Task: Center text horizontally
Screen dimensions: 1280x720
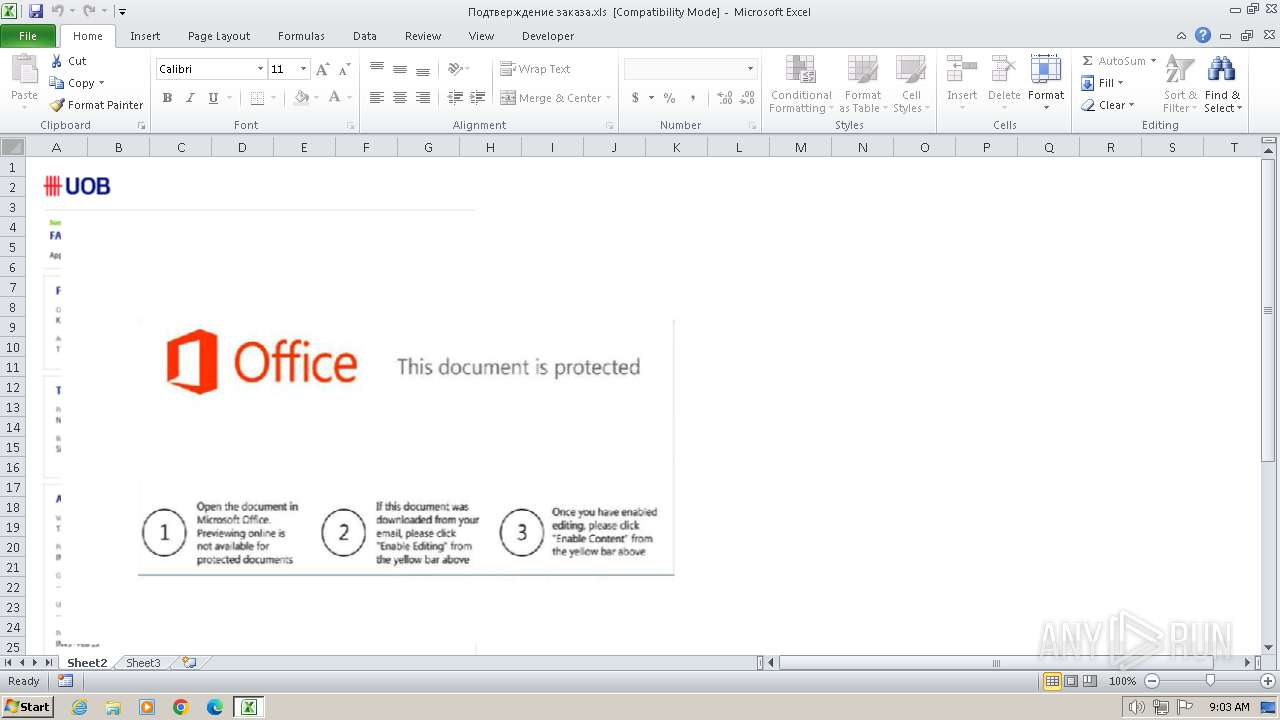Action: tap(400, 98)
